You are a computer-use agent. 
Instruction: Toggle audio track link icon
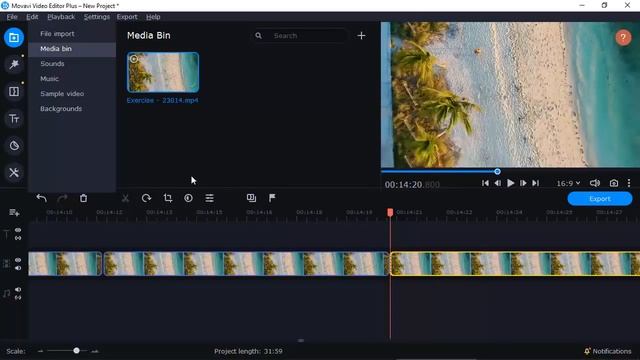[x=18, y=298]
